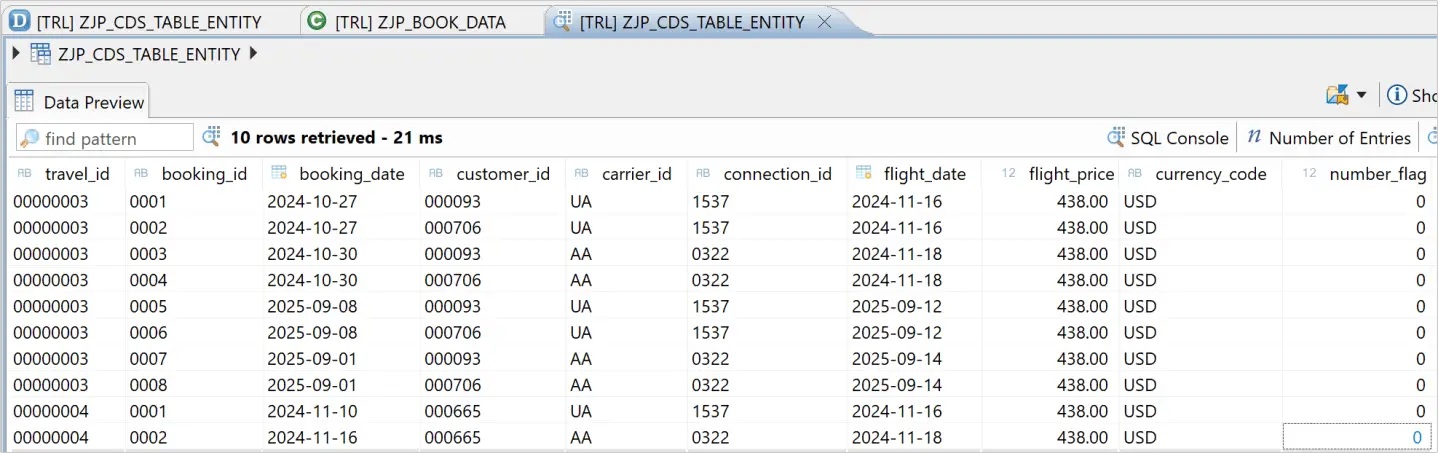Viewport: 1438px width, 453px height.
Task: Click the text type icon of connection_id header
Action: point(703,173)
